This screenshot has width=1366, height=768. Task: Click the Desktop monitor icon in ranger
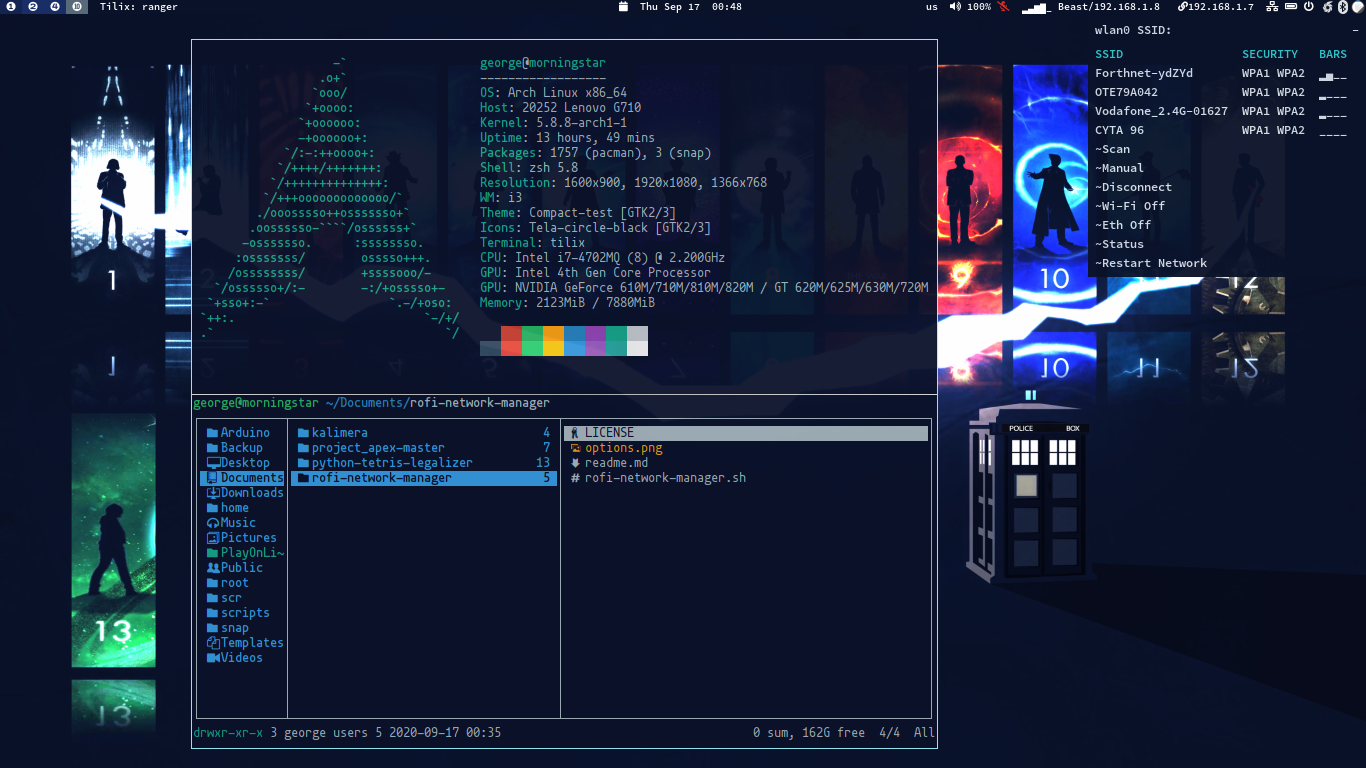pyautogui.click(x=212, y=463)
